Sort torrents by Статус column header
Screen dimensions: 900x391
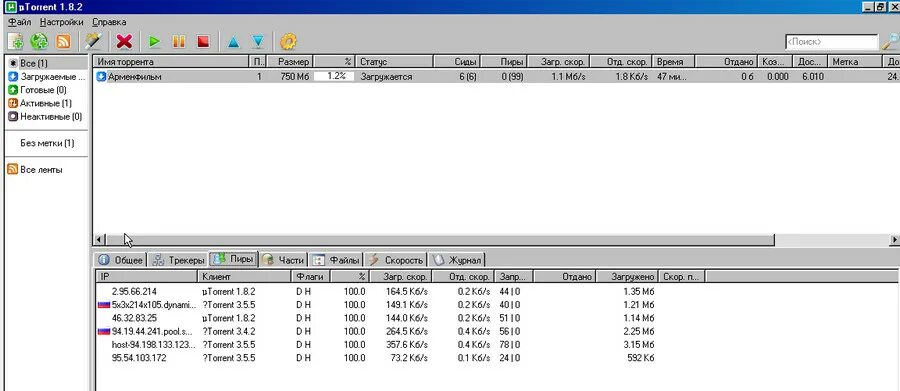pyautogui.click(x=394, y=61)
